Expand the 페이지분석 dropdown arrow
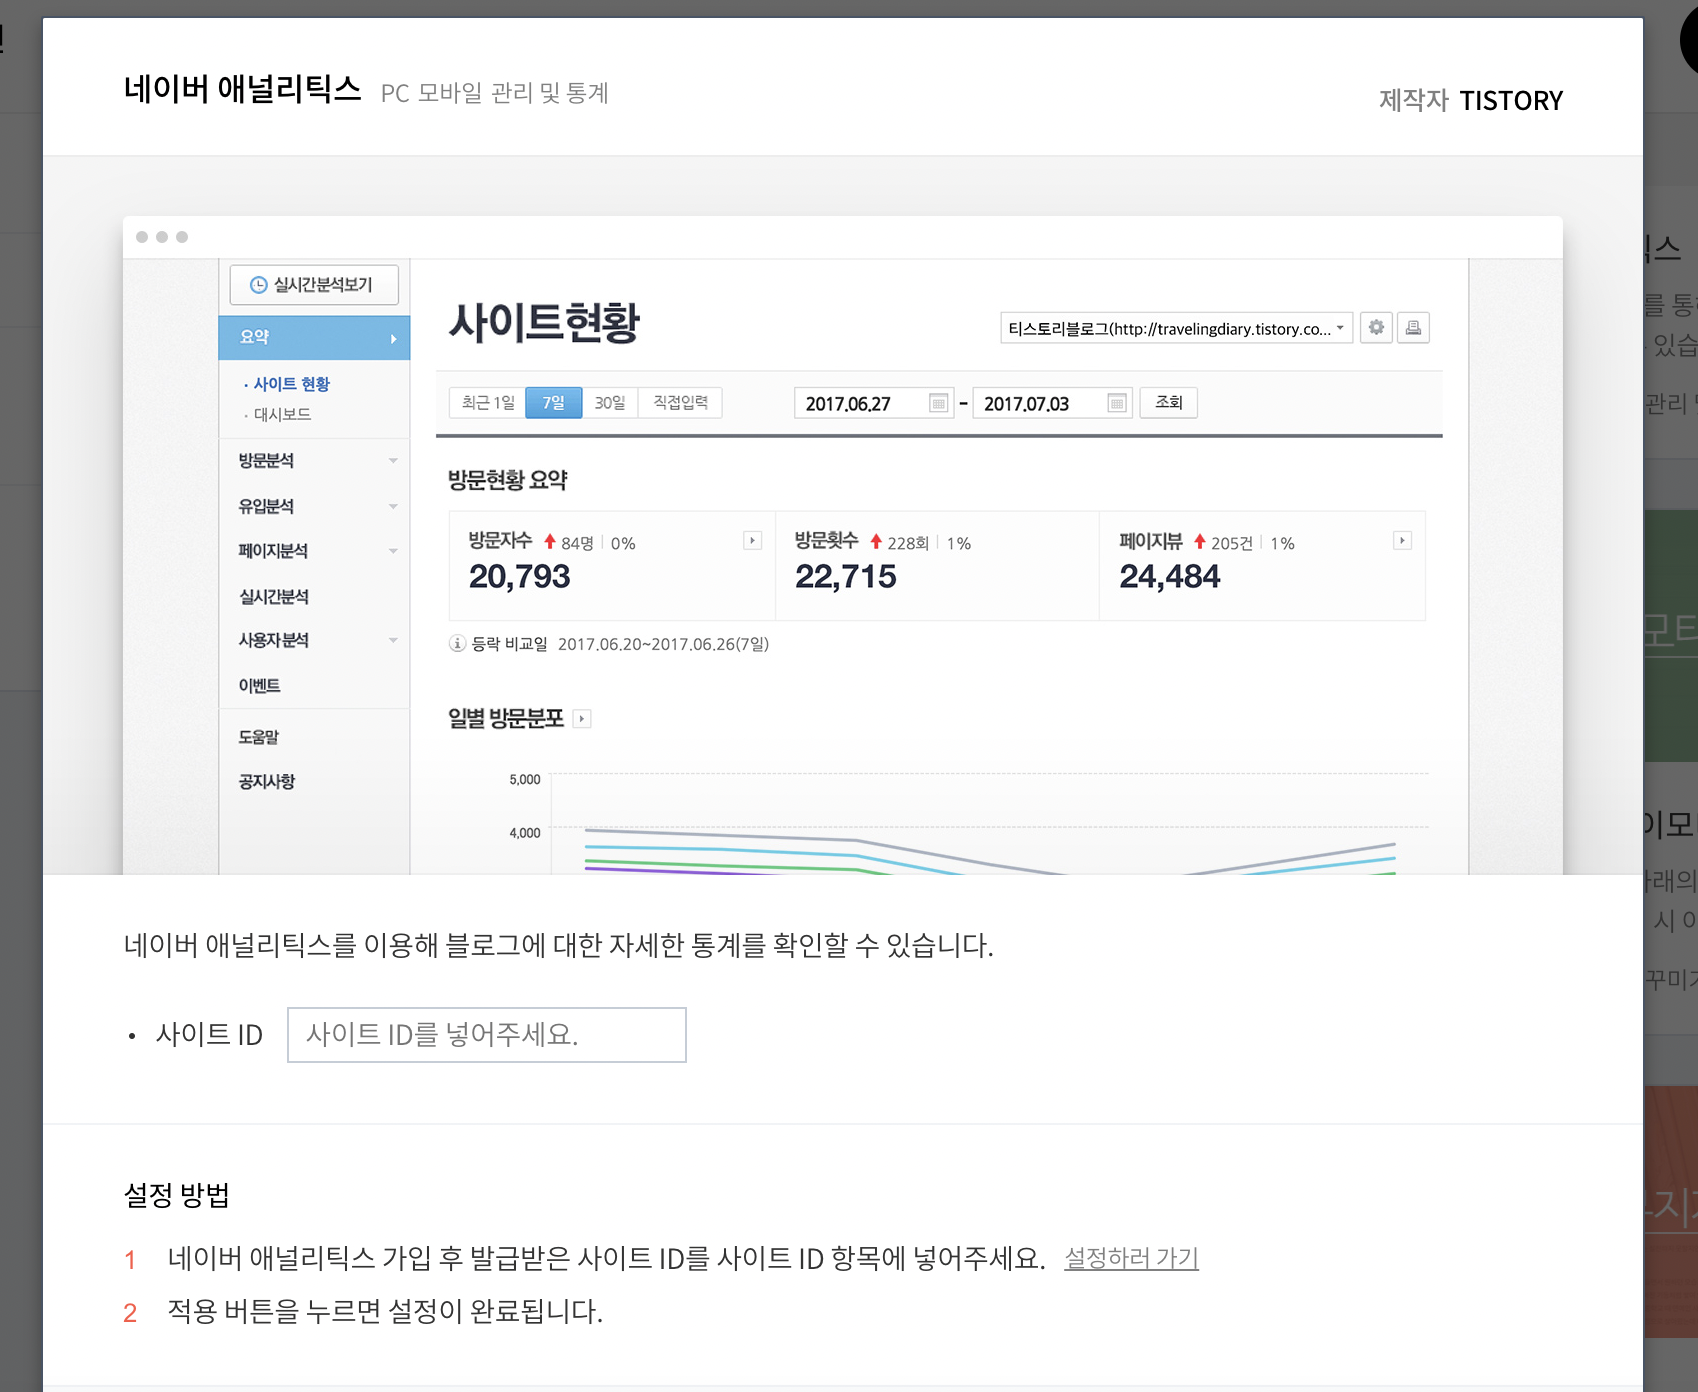Viewport: 1698px width, 1392px height. coord(393,551)
